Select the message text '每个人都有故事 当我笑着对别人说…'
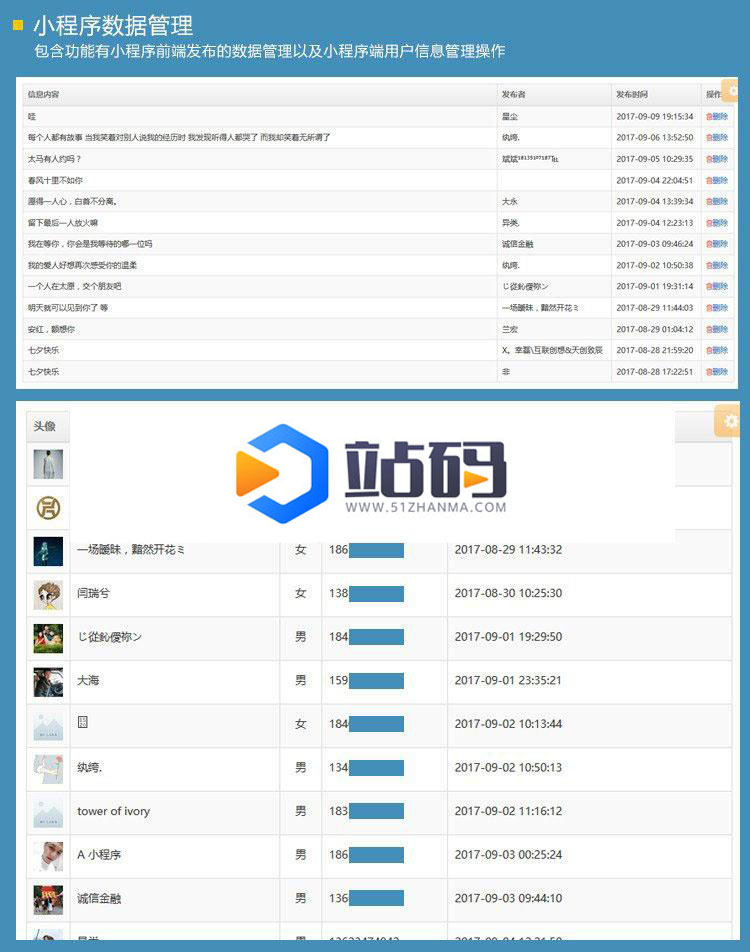The image size is (750, 952). tap(179, 138)
